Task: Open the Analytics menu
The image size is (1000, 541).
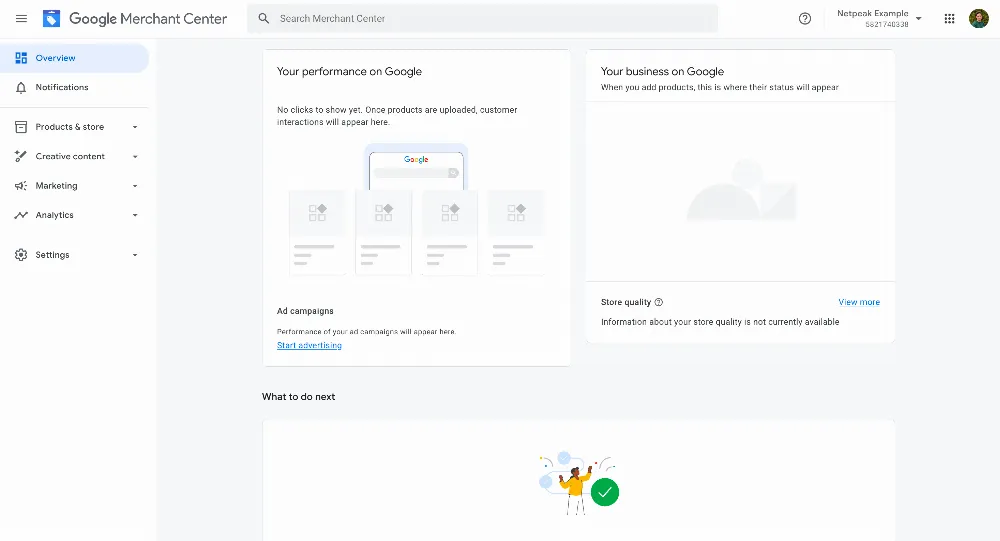Action: click(x=74, y=215)
